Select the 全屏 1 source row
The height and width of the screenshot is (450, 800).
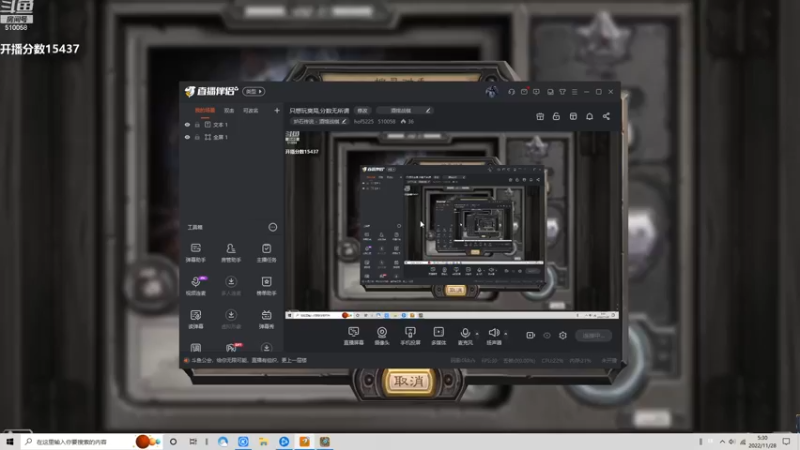pos(231,137)
